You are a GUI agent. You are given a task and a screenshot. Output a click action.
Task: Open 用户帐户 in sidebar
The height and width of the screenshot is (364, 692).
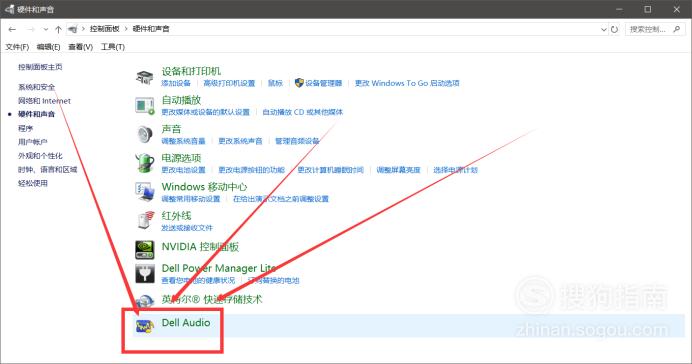pyautogui.click(x=33, y=142)
